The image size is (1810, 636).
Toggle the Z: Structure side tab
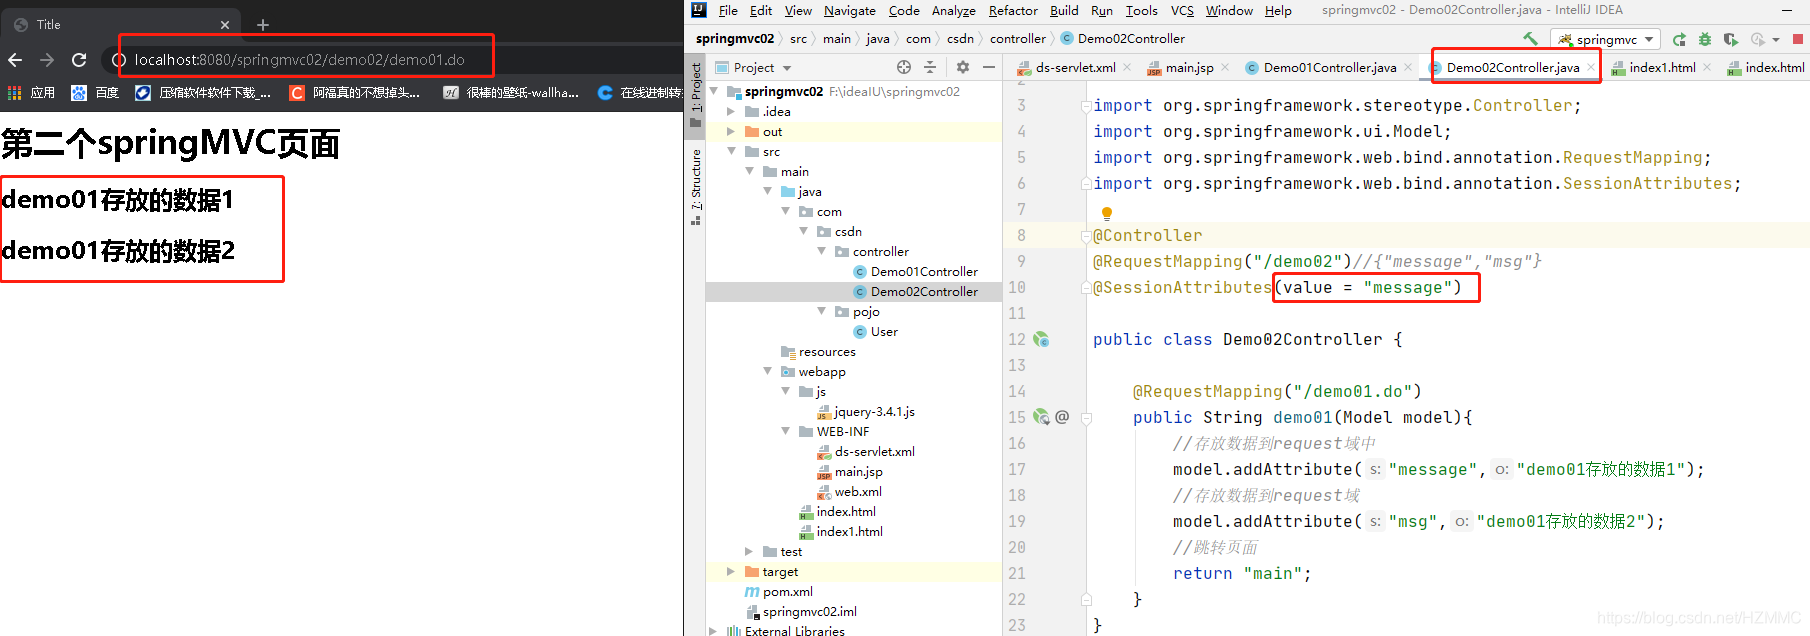click(696, 187)
